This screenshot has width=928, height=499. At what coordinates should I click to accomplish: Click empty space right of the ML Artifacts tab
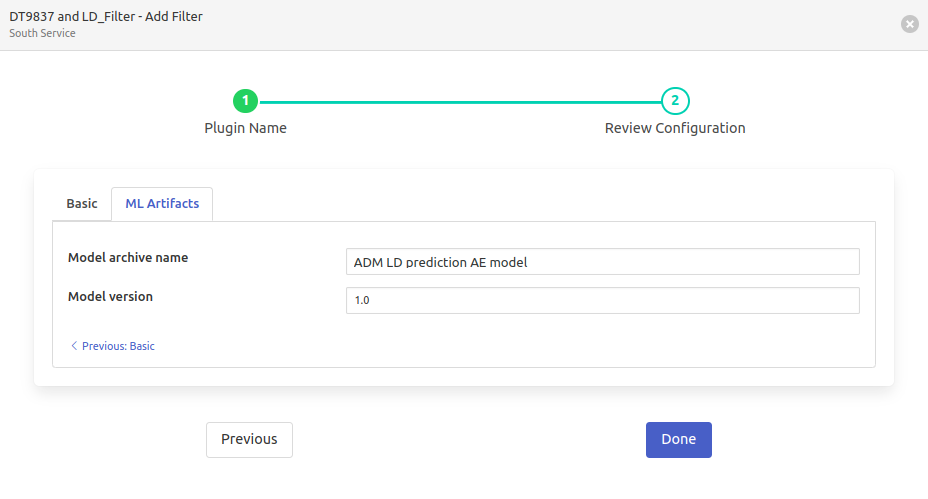540,204
